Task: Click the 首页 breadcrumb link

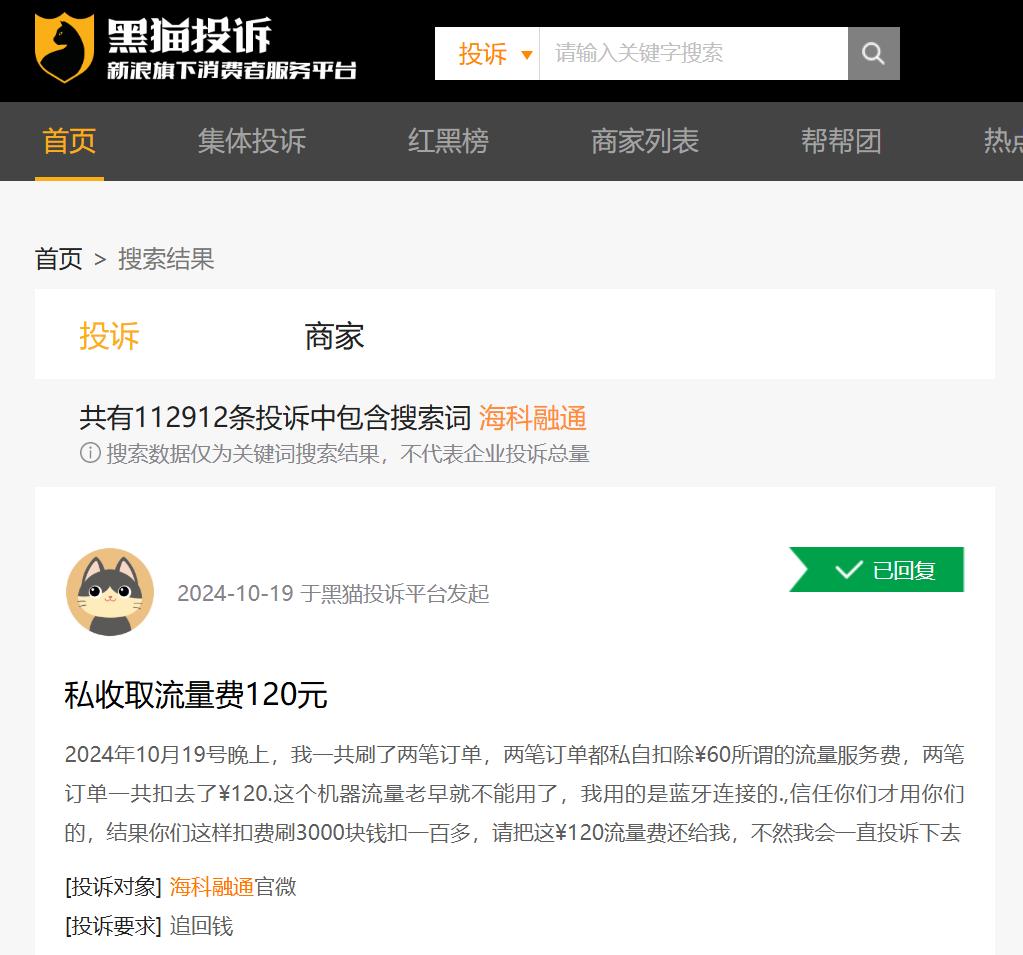Action: 59,259
